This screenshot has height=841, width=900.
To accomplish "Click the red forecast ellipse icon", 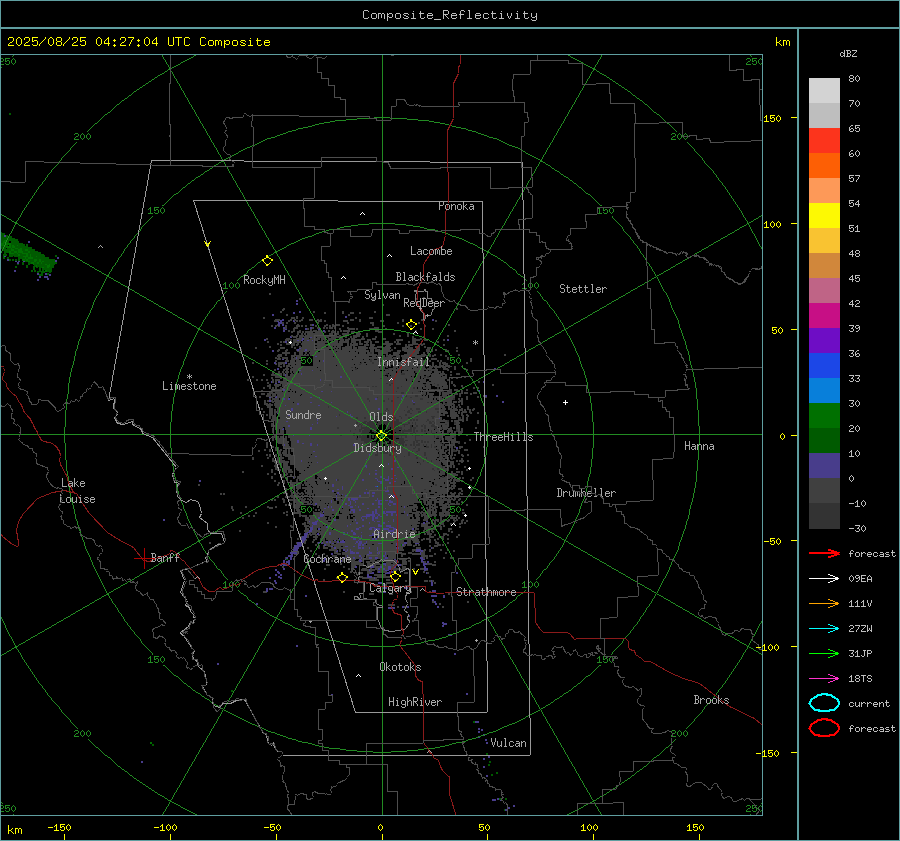I will [x=824, y=728].
